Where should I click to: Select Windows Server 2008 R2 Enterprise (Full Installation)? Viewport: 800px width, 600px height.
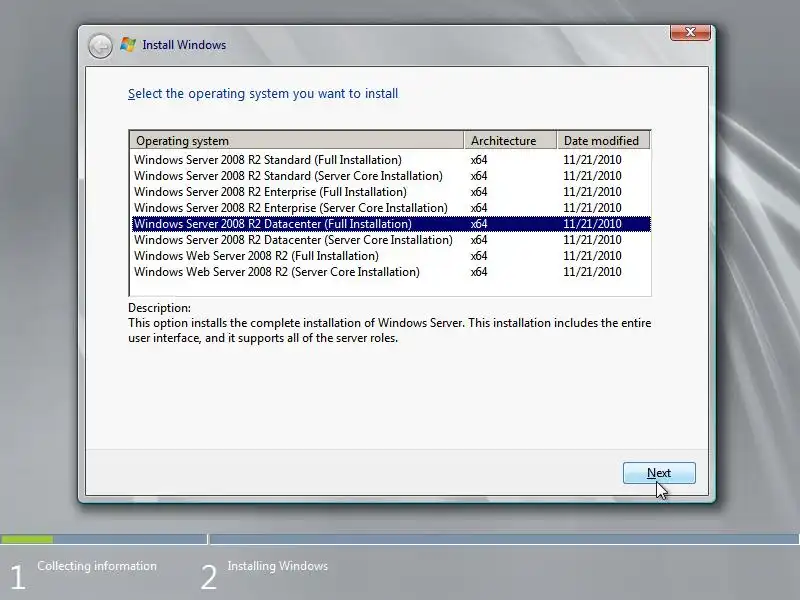coord(391,192)
